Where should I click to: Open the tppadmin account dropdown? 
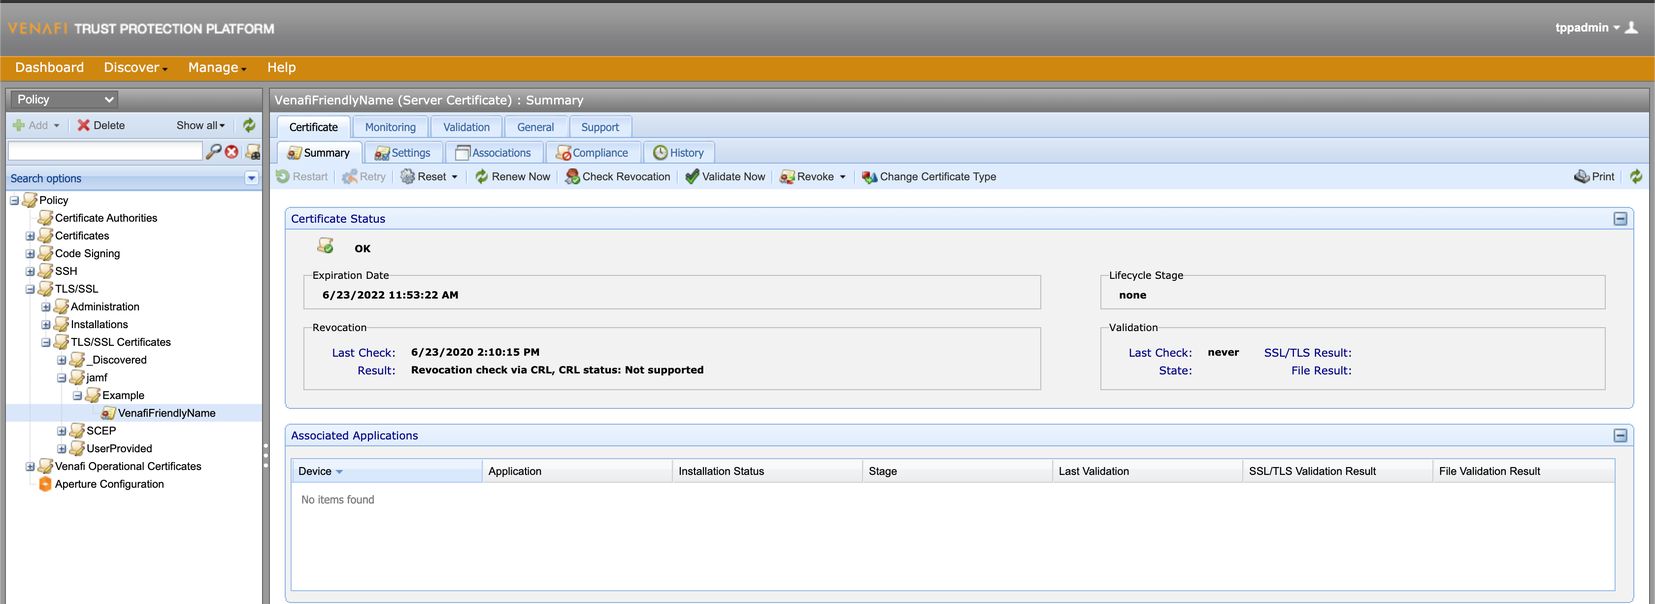[1587, 27]
